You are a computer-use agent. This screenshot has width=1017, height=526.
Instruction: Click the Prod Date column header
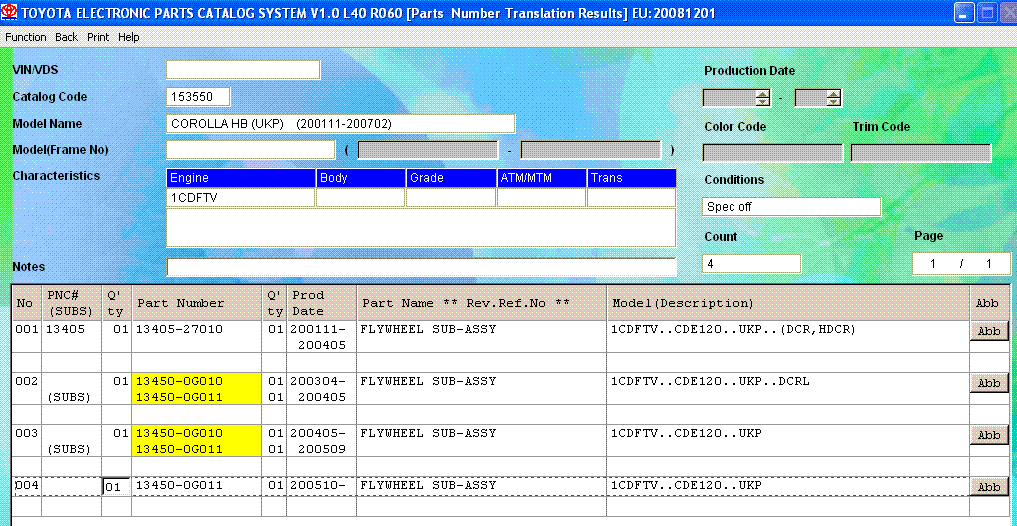coord(321,302)
